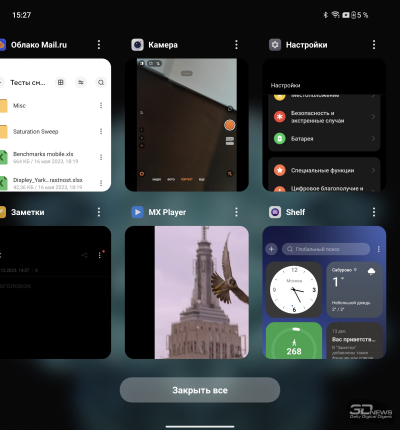Open the Сабурово weather widget
The width and height of the screenshot is (400, 430).
(x=354, y=289)
